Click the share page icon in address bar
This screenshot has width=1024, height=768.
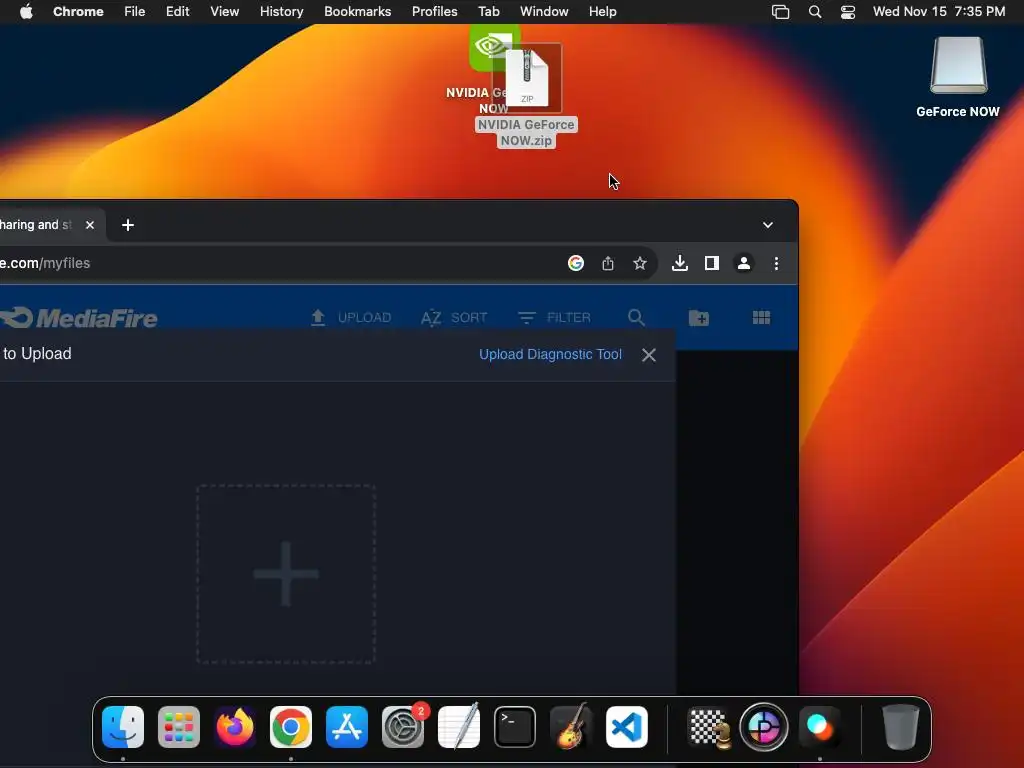point(607,263)
